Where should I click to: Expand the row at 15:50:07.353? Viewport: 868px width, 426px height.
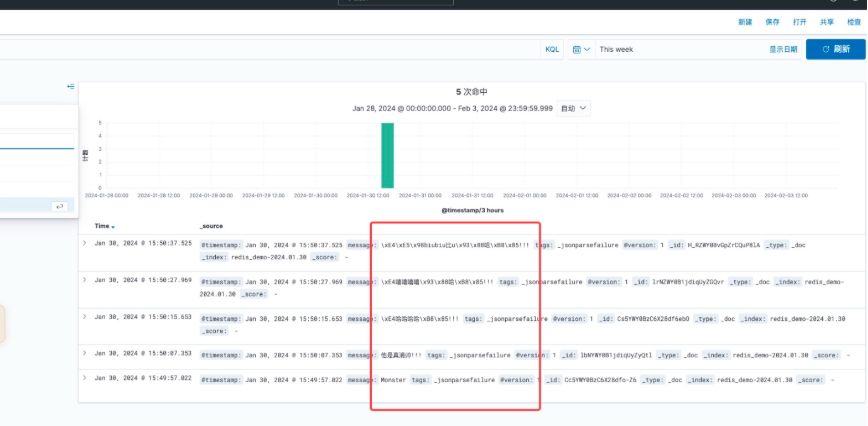pos(85,354)
